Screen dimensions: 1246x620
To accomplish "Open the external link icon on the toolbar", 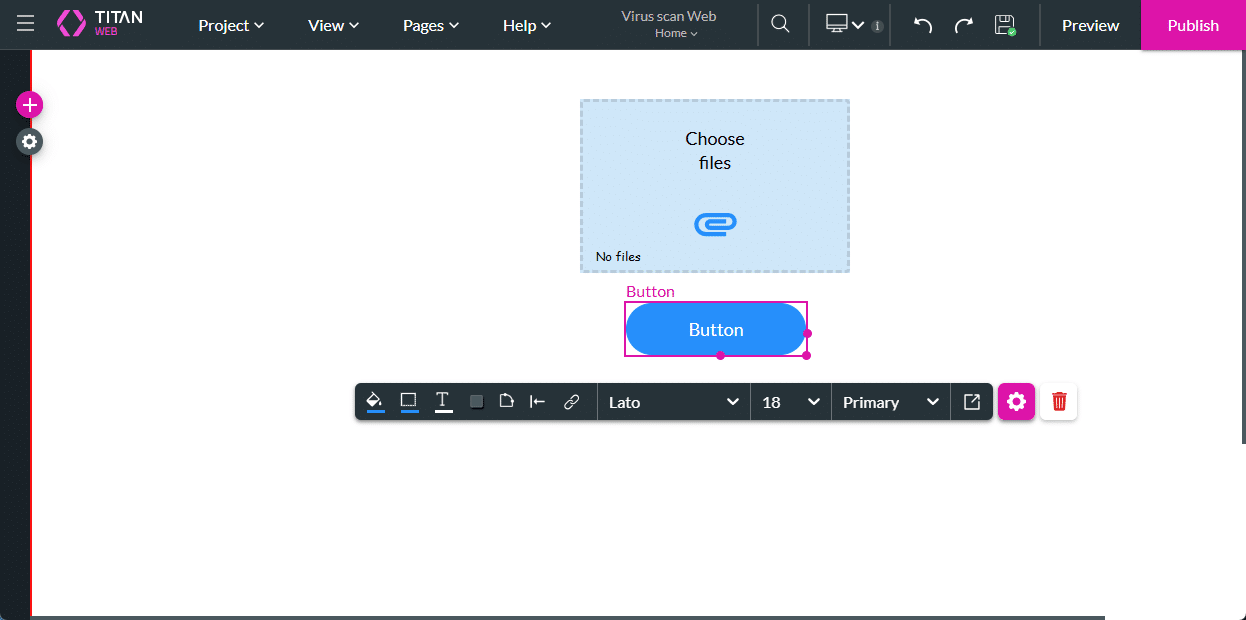I will (x=971, y=401).
